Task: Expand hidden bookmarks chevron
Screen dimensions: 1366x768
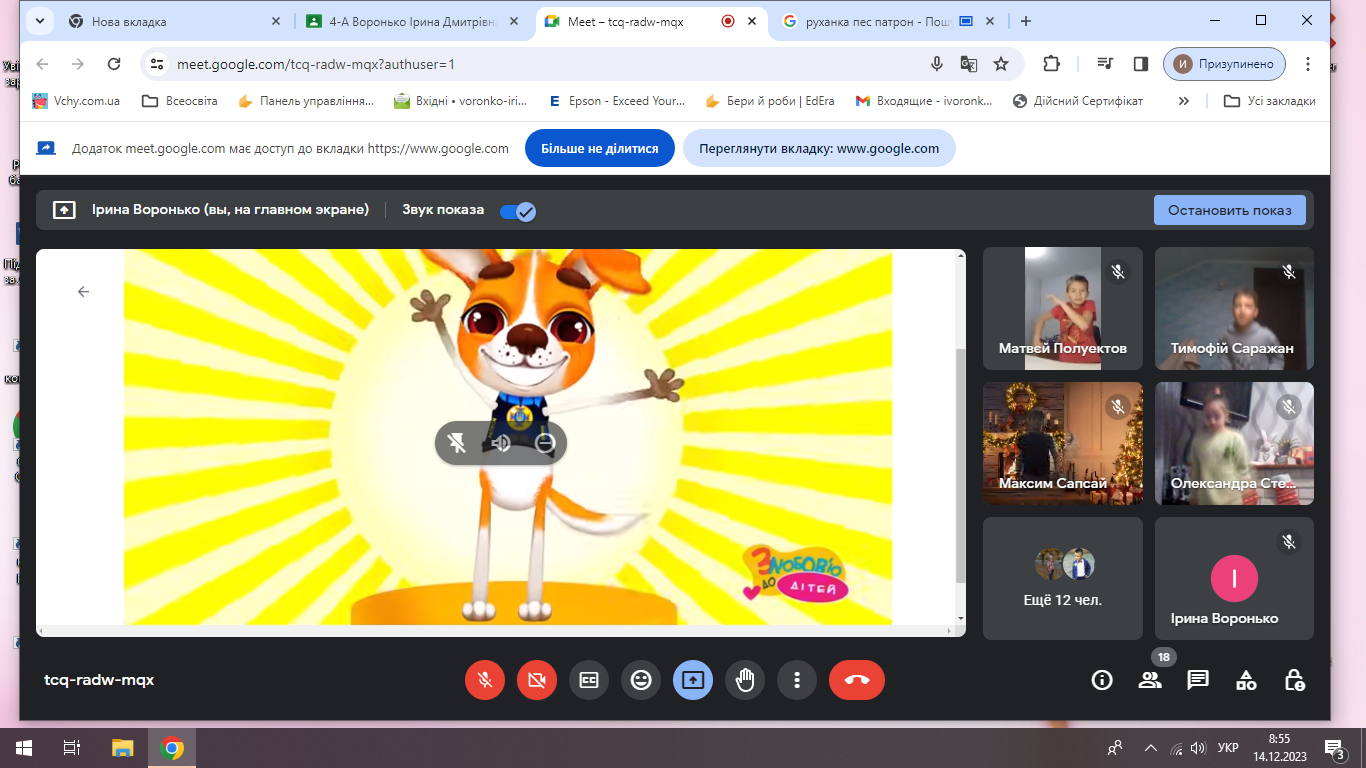Action: [x=1184, y=101]
